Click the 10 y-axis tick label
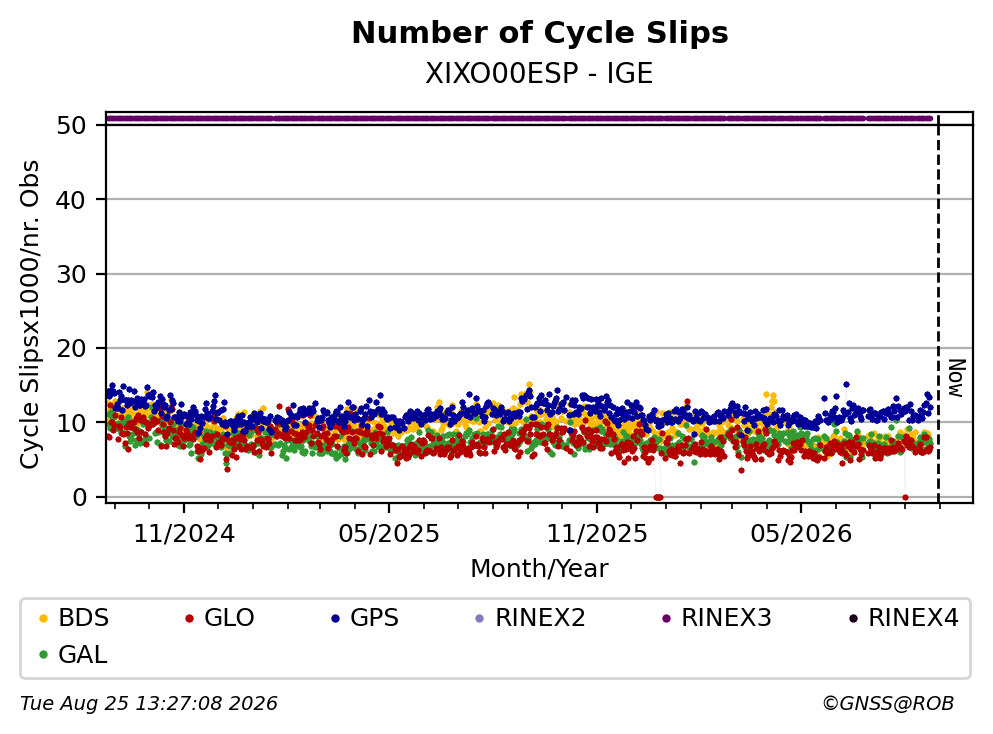 71,423
